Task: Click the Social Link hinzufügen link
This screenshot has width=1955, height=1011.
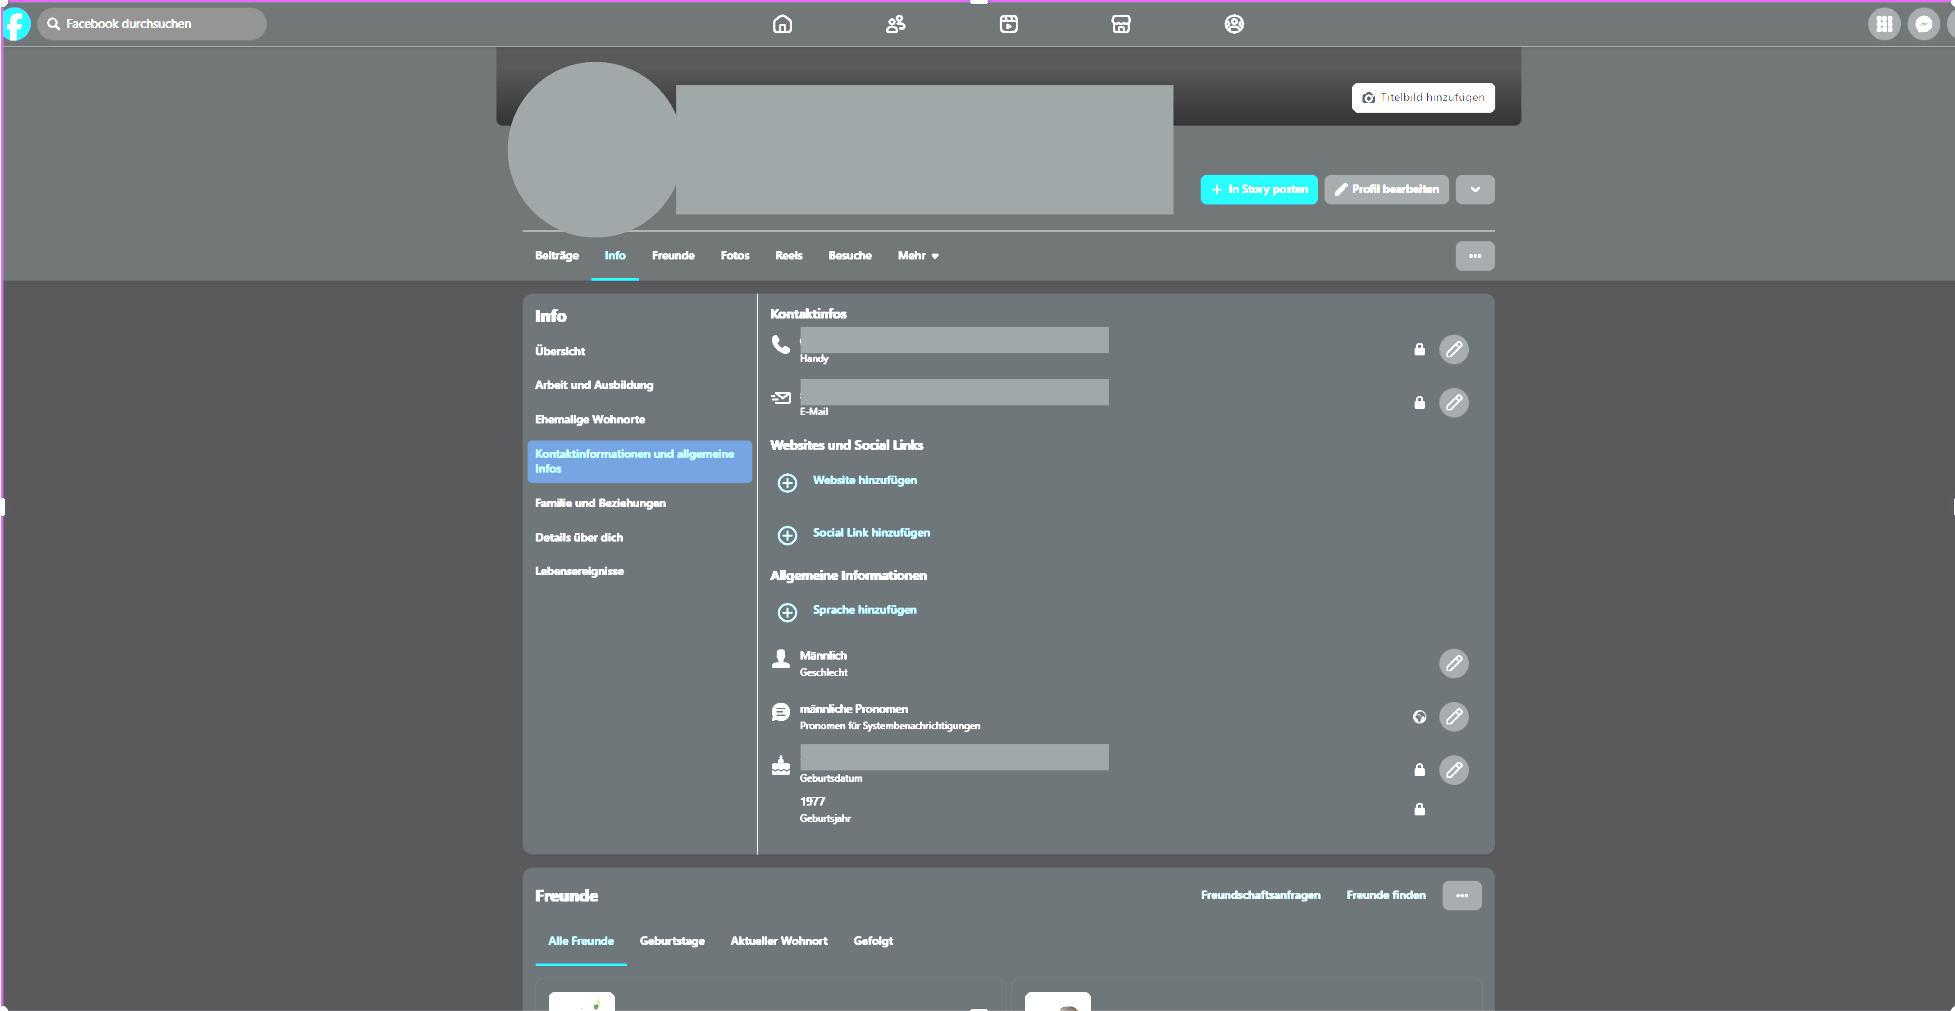Action: [x=871, y=533]
